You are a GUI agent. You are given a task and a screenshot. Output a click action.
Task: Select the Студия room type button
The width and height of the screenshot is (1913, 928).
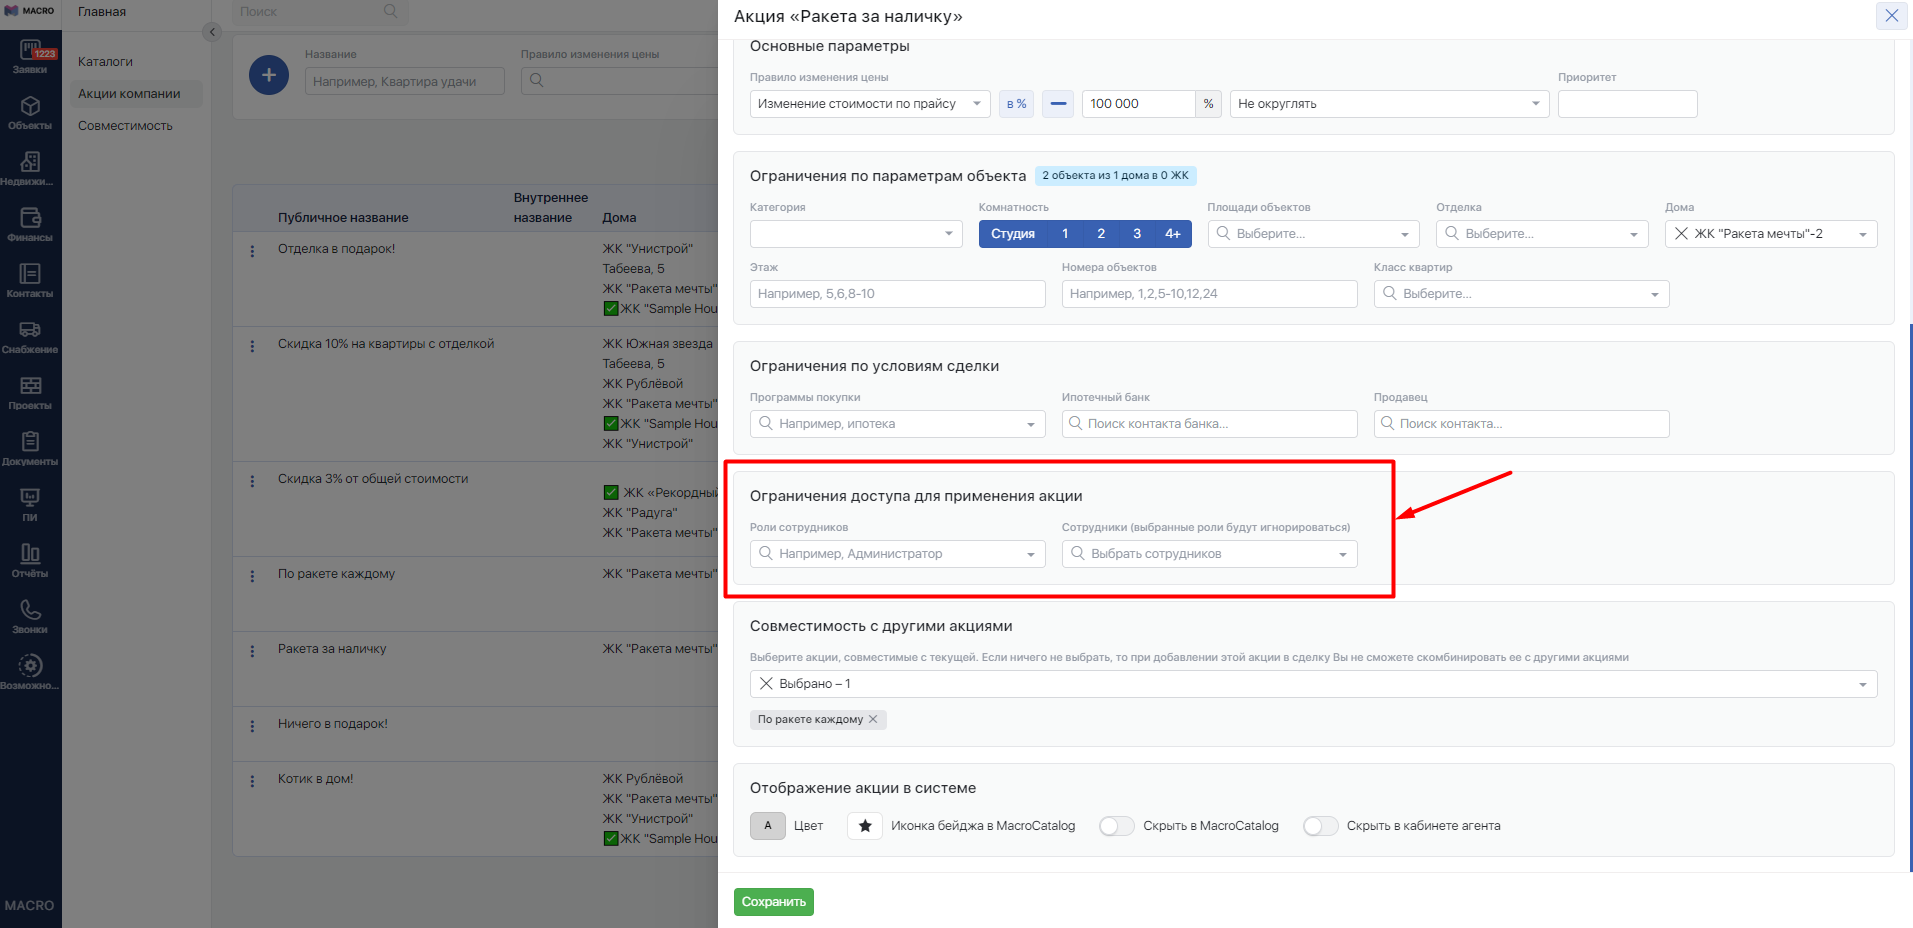(x=1012, y=234)
